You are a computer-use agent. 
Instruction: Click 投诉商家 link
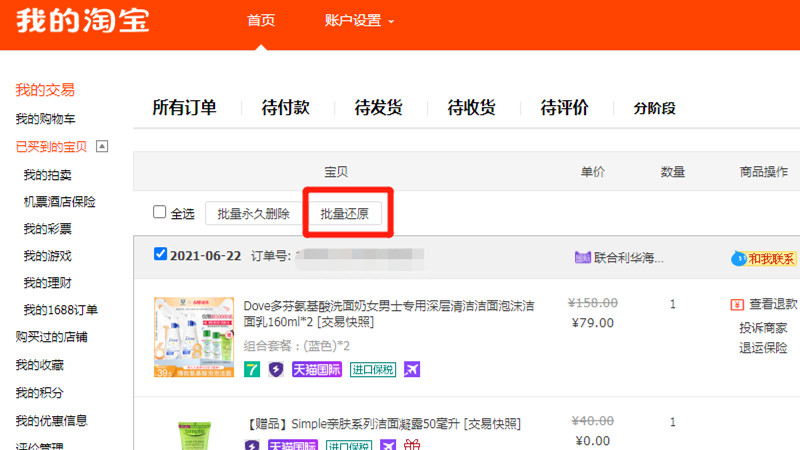click(763, 328)
